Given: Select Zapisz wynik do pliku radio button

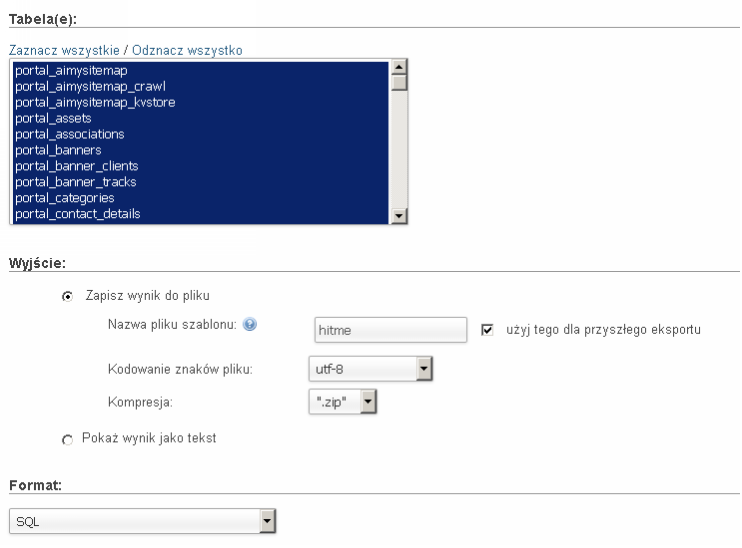Looking at the screenshot, I should tap(67, 297).
